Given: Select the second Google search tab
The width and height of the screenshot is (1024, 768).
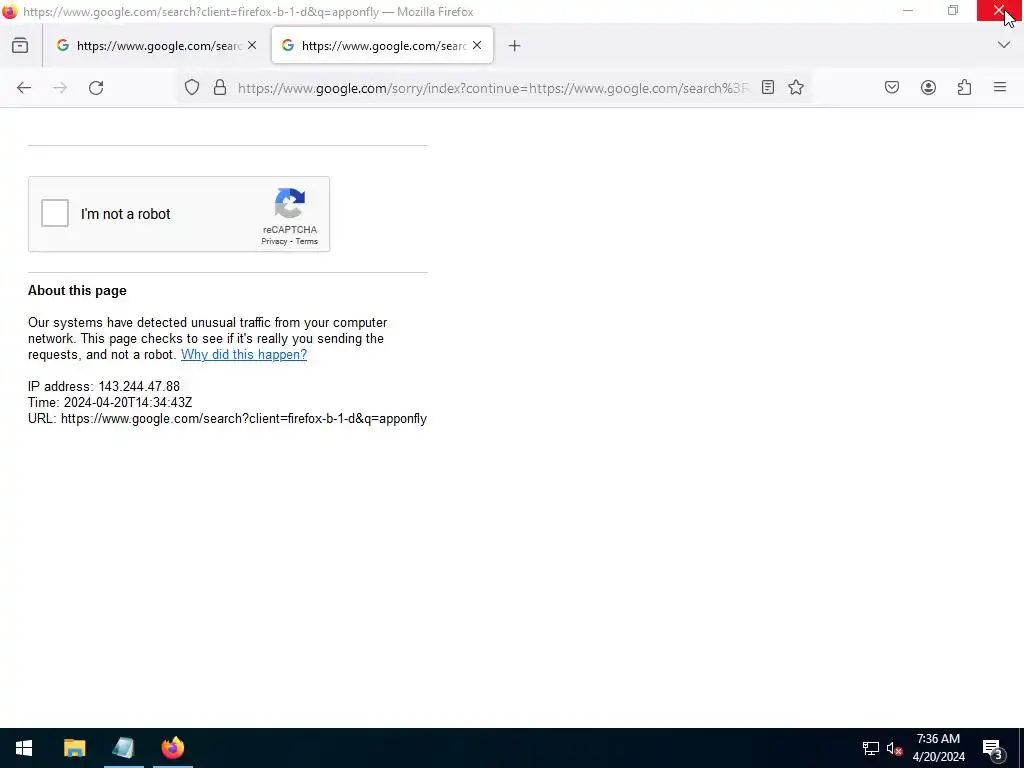Looking at the screenshot, I should [x=382, y=46].
